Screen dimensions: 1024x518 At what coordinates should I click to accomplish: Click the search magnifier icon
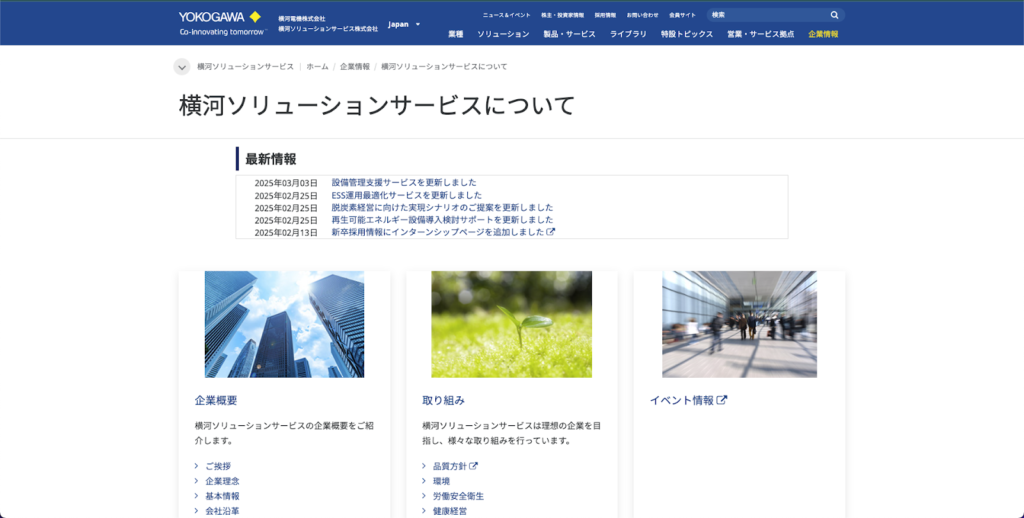834,15
